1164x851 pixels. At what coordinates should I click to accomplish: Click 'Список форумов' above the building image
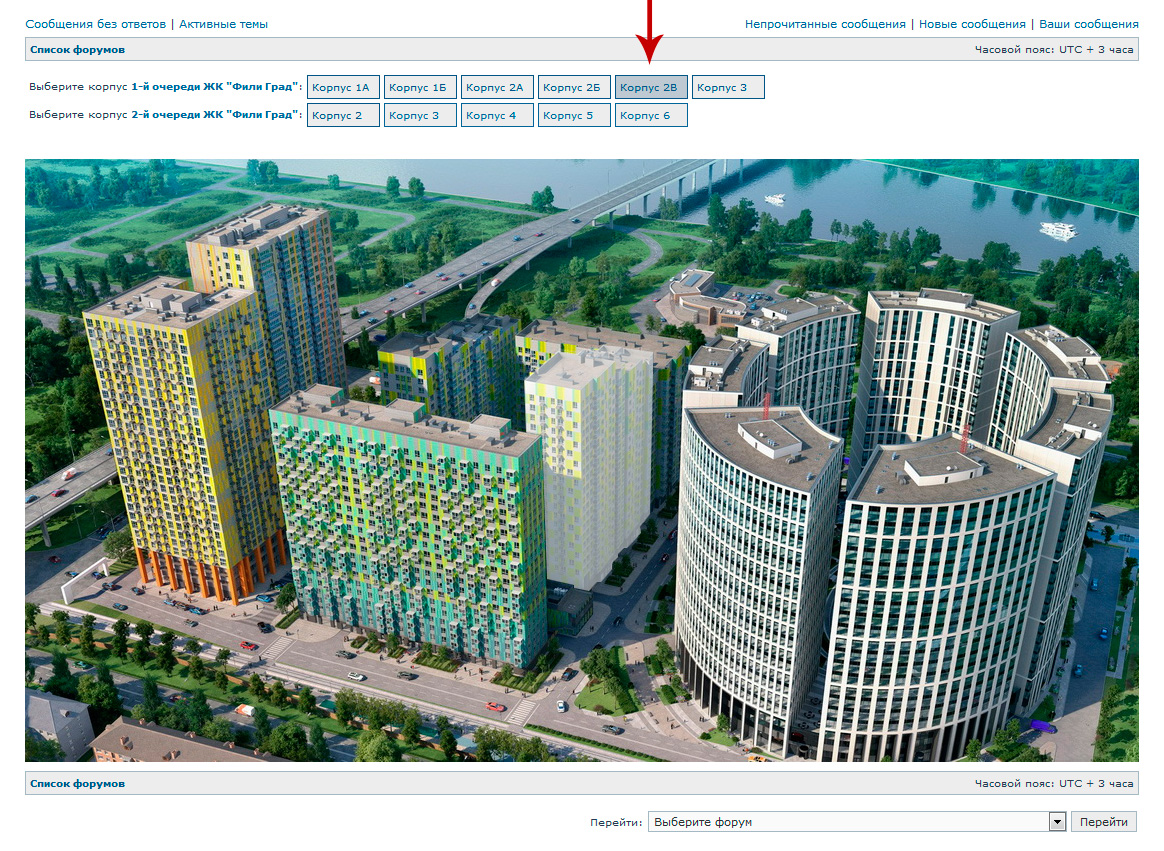pos(77,49)
